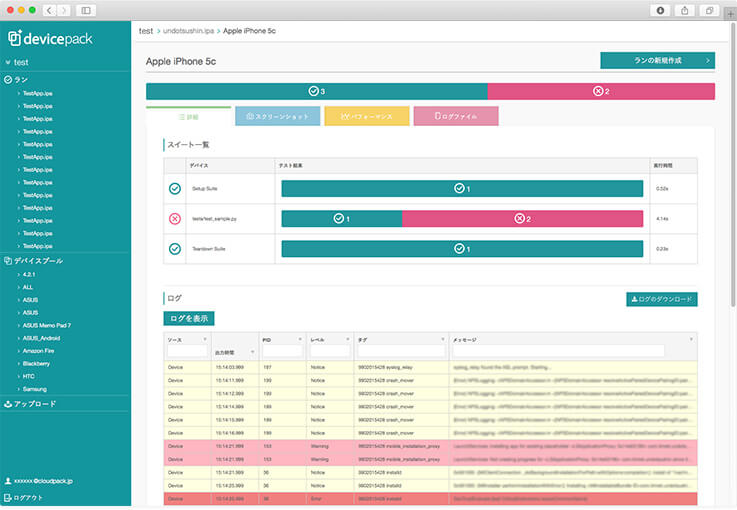Image resolution: width=737 pixels, height=510 pixels.
Task: Show all tabs icon in browser
Action: (x=709, y=10)
